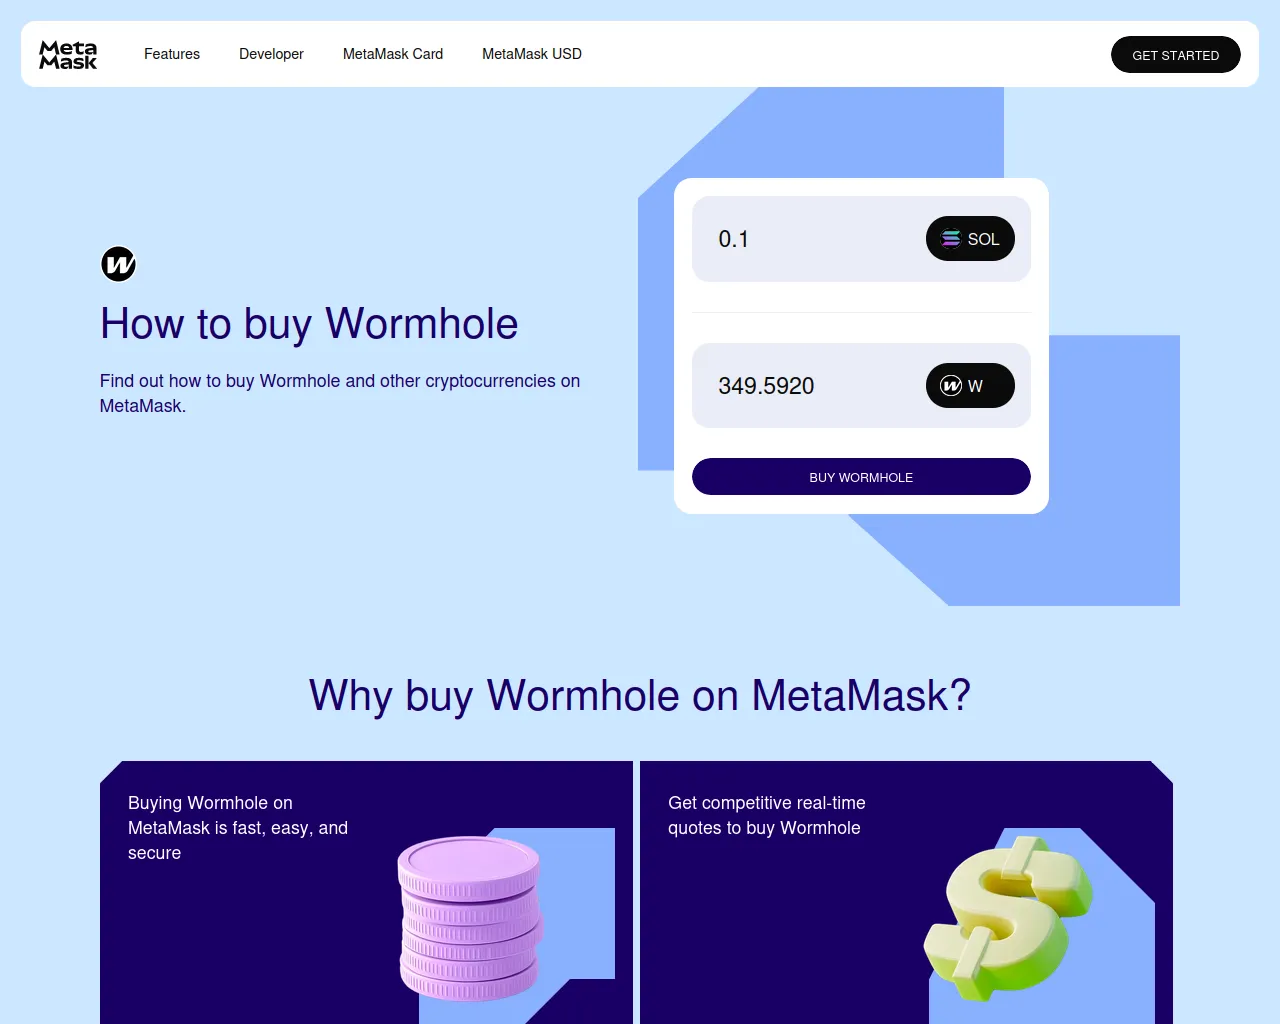The height and width of the screenshot is (1024, 1280).
Task: Click the purple coin stack illustration
Action: point(470,918)
